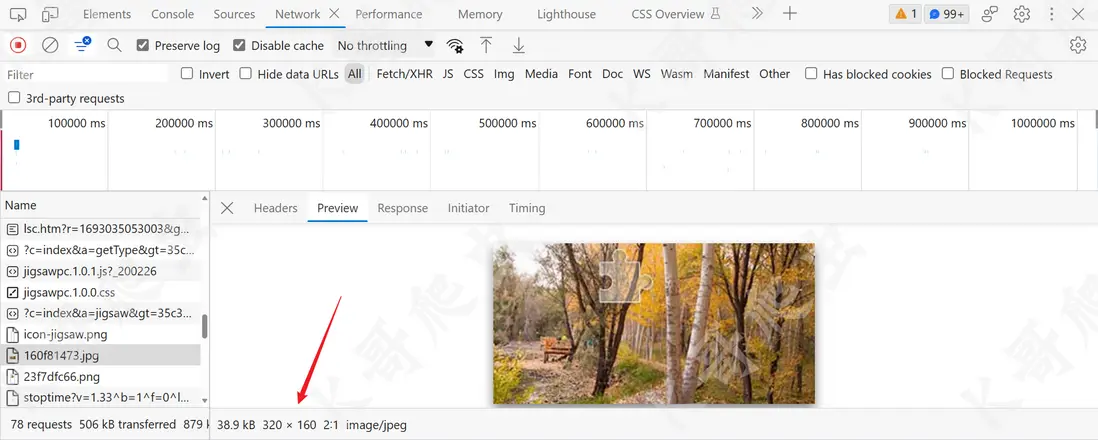Viewport: 1098px width, 440px height.
Task: Activate the inspect element picker icon
Action: [18, 14]
